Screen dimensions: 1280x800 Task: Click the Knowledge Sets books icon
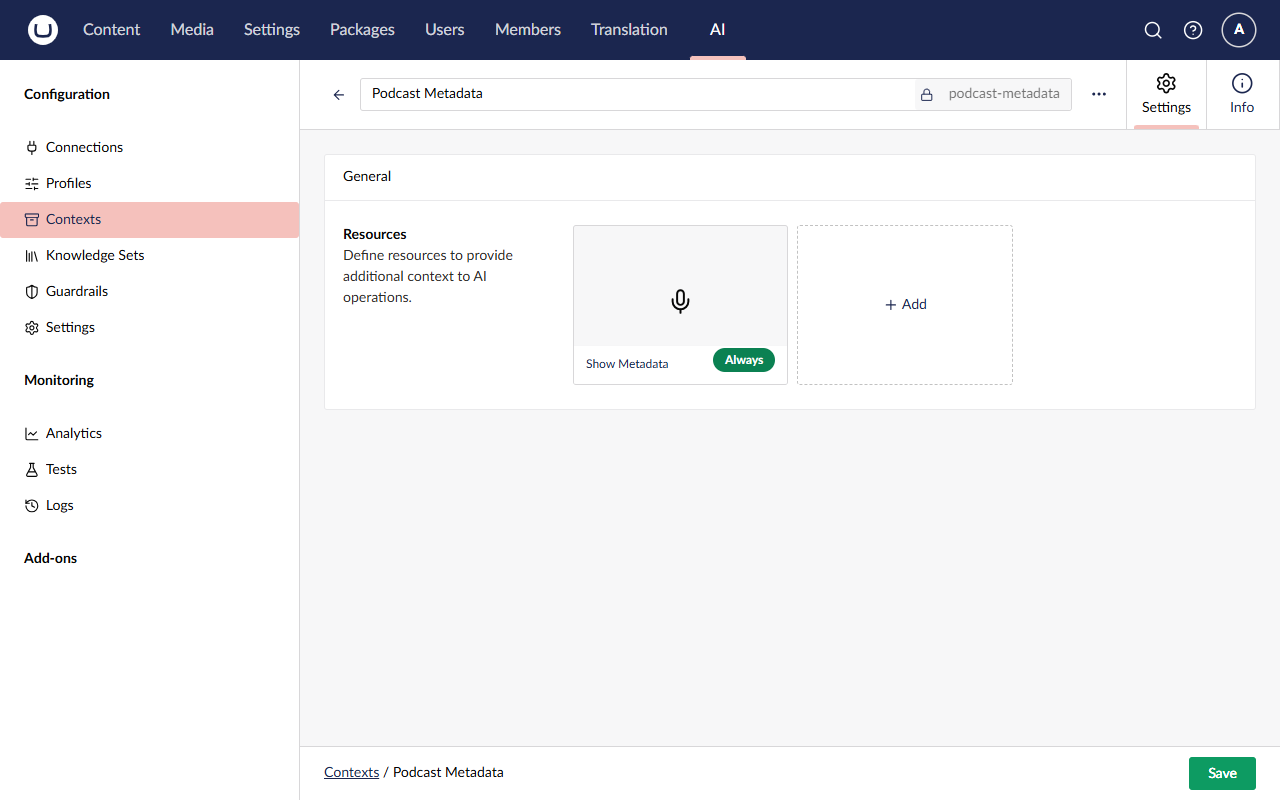point(32,255)
